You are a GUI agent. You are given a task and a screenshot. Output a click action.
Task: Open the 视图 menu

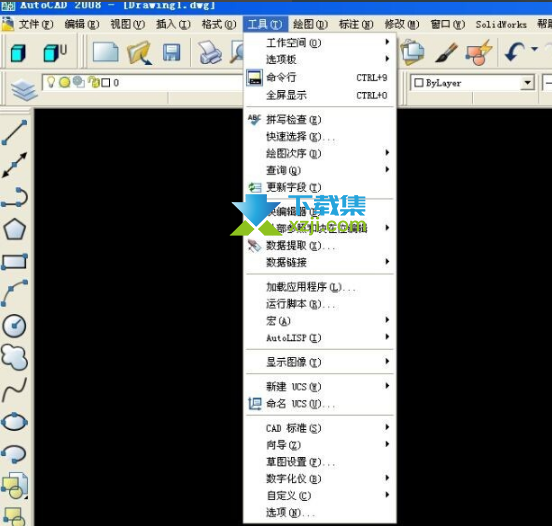pyautogui.click(x=127, y=24)
